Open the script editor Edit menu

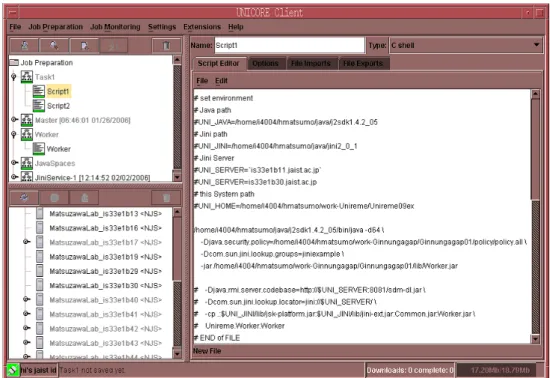(x=221, y=81)
